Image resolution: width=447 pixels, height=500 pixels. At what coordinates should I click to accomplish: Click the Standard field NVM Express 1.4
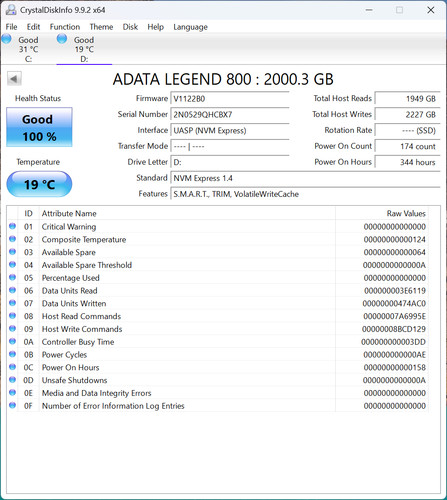[305, 178]
